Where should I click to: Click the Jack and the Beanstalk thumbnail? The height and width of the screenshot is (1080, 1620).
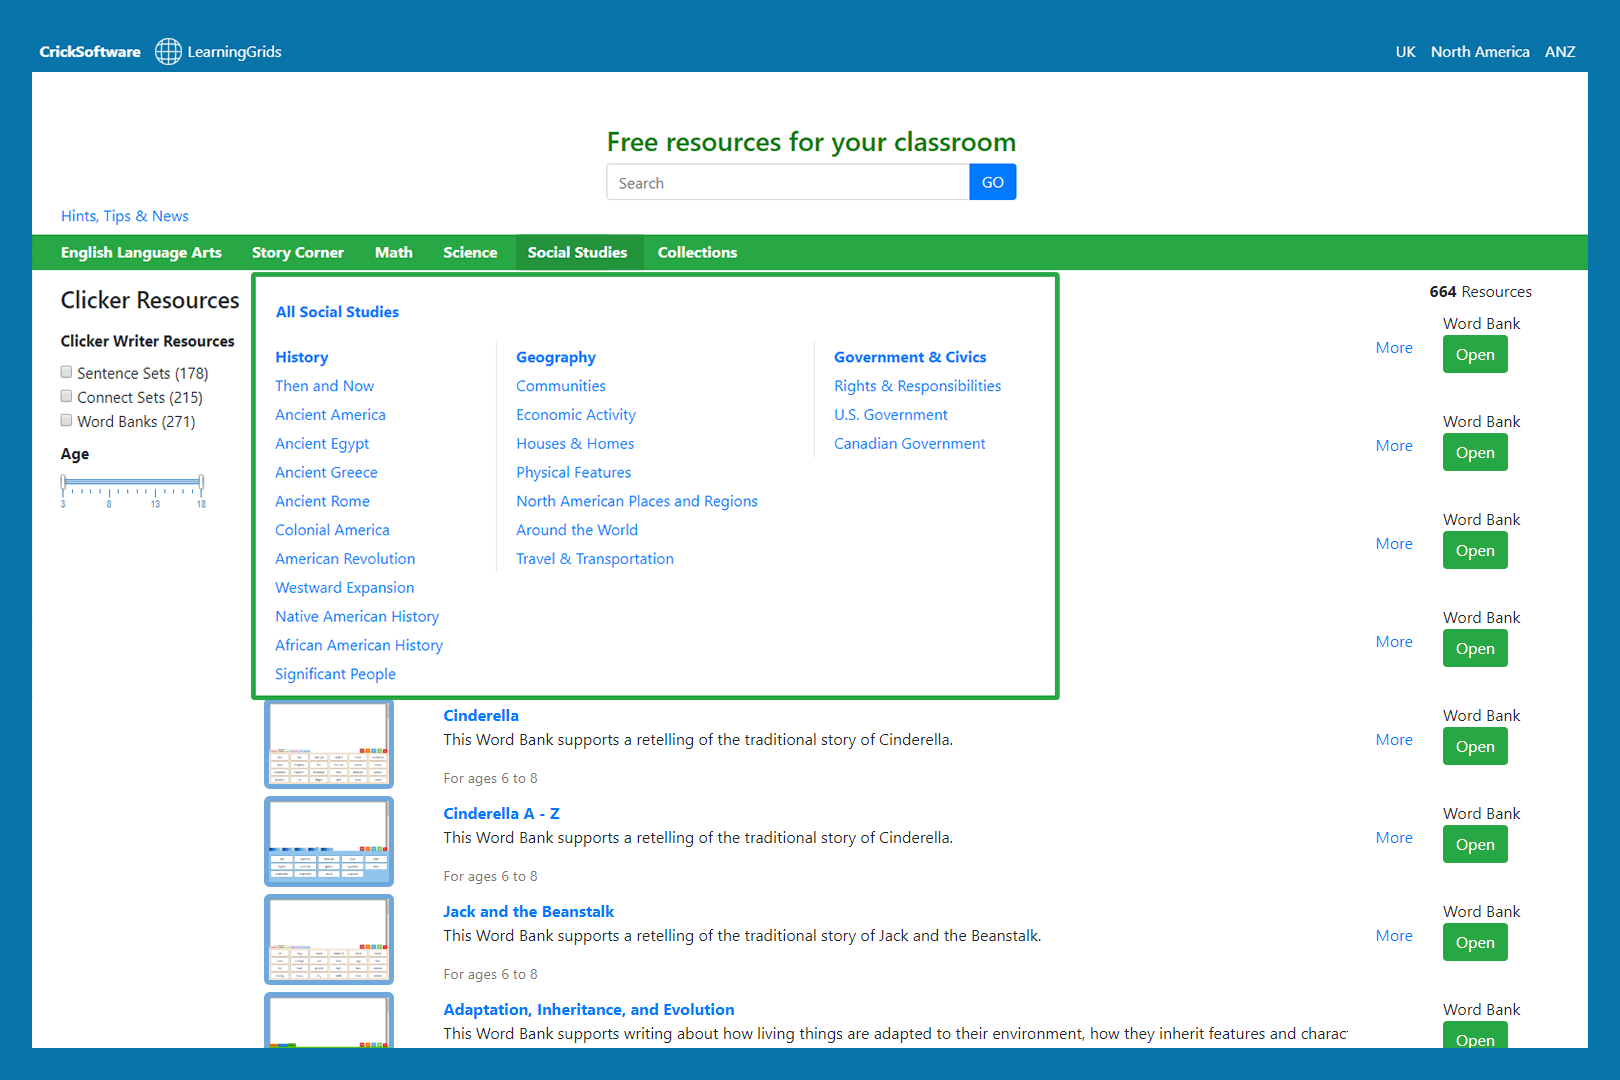coord(328,940)
